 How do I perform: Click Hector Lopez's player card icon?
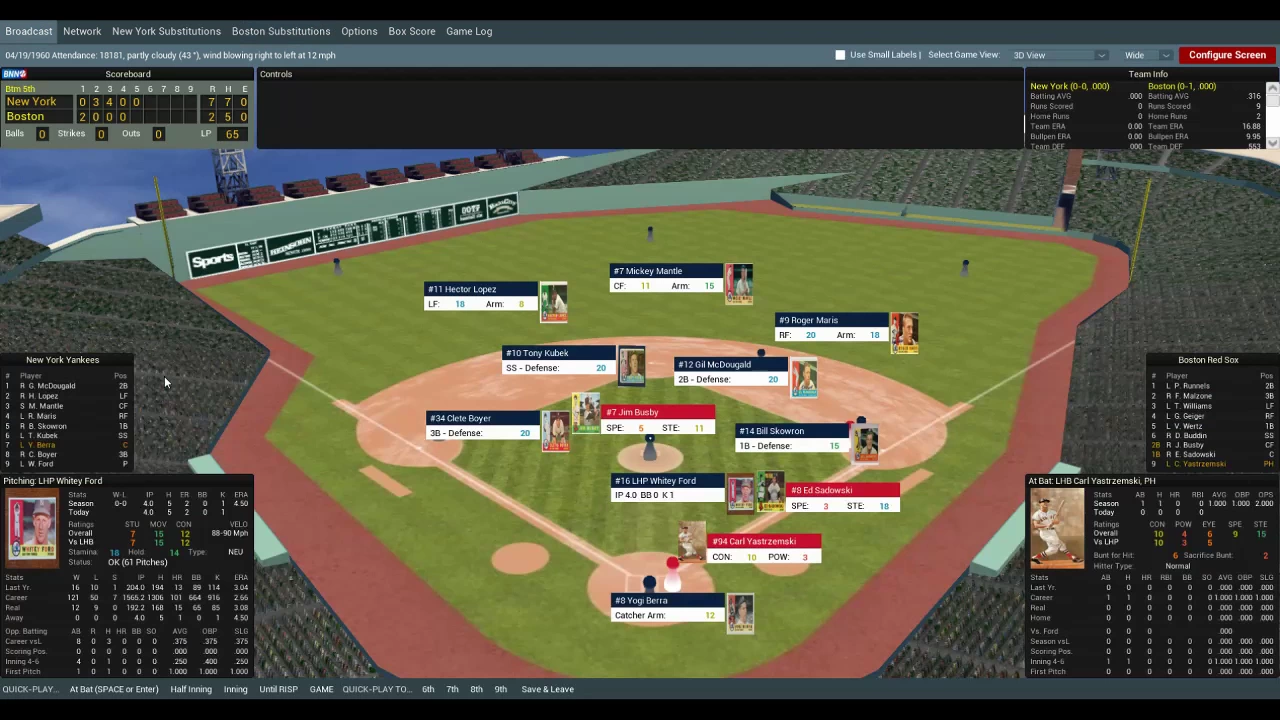[x=553, y=303]
